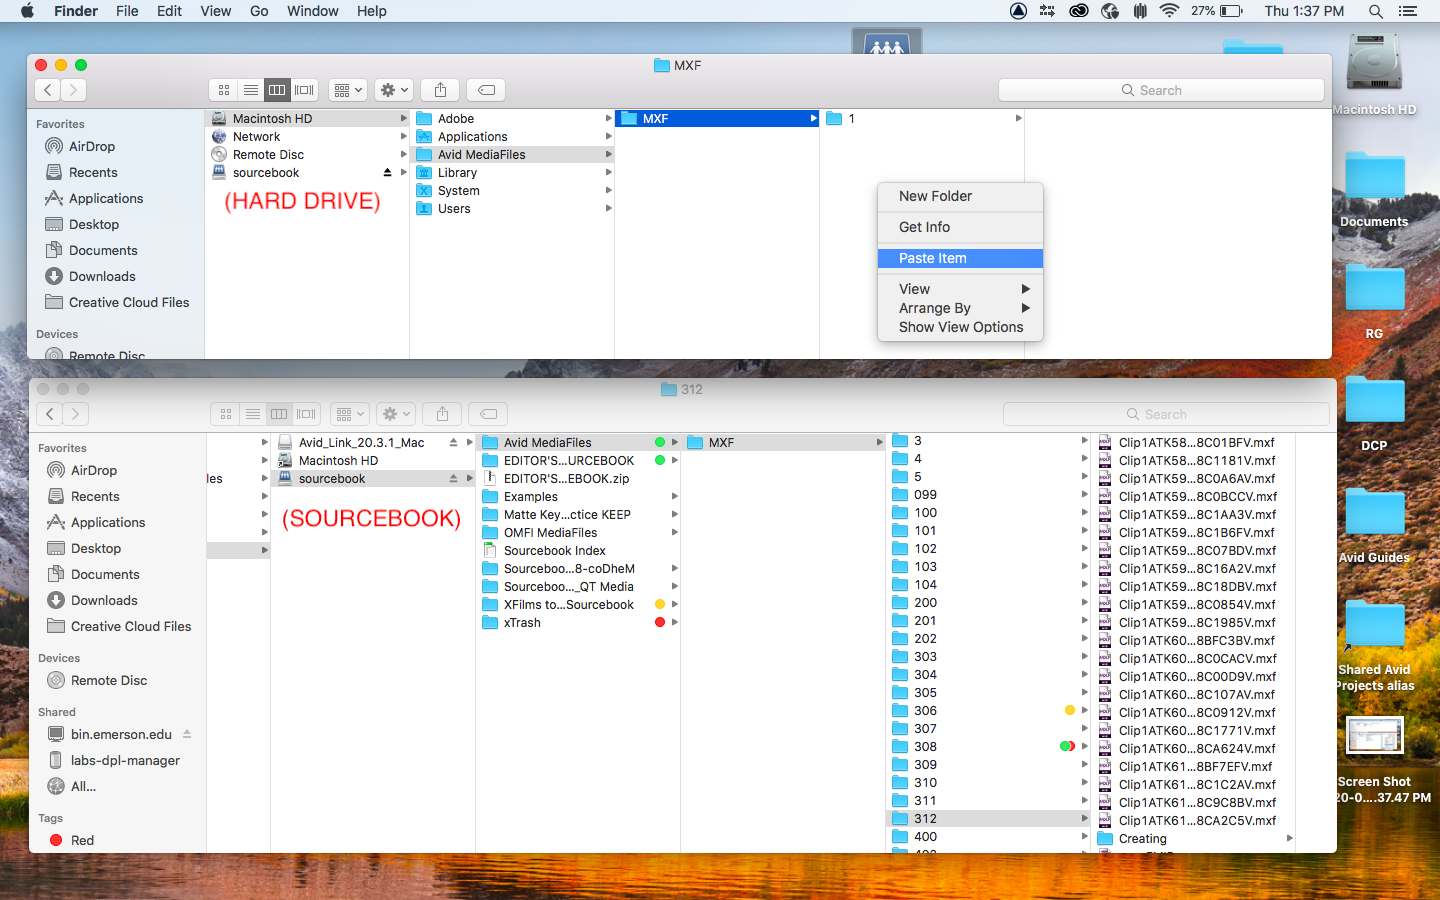Select Sourcebook Index file
Image resolution: width=1440 pixels, height=900 pixels.
point(577,550)
